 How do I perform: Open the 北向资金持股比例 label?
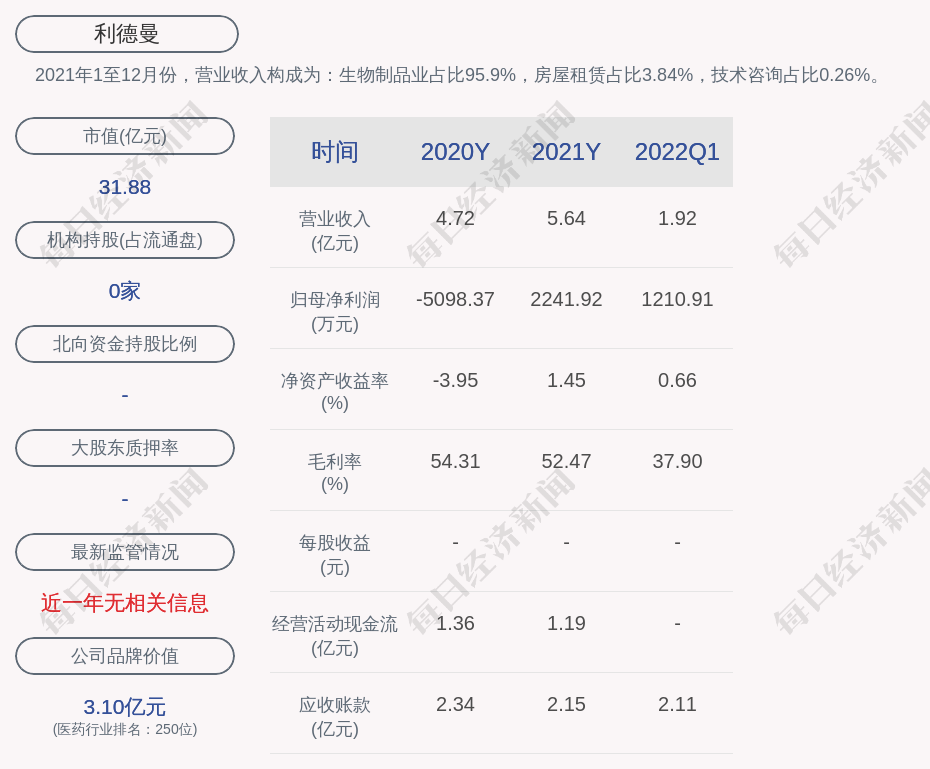pos(125,344)
